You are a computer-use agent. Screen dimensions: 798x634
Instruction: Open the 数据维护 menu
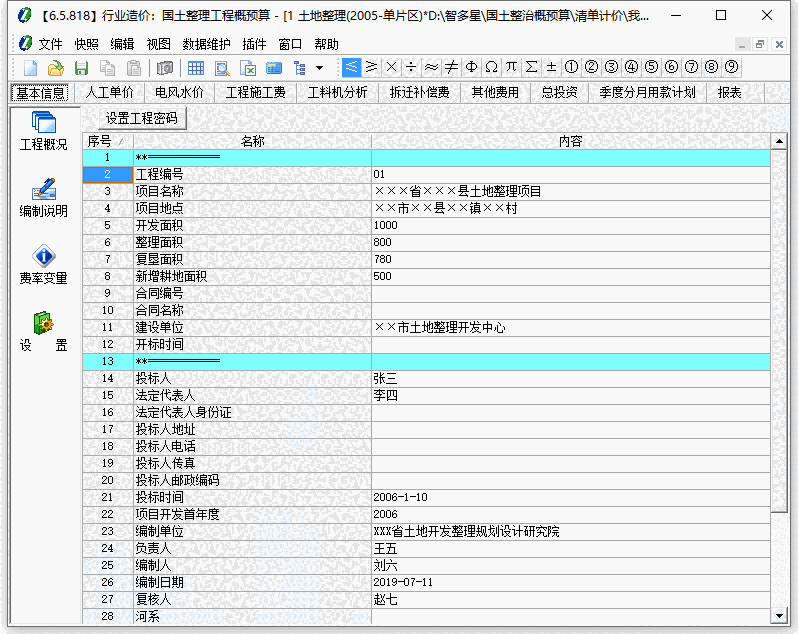coord(206,44)
